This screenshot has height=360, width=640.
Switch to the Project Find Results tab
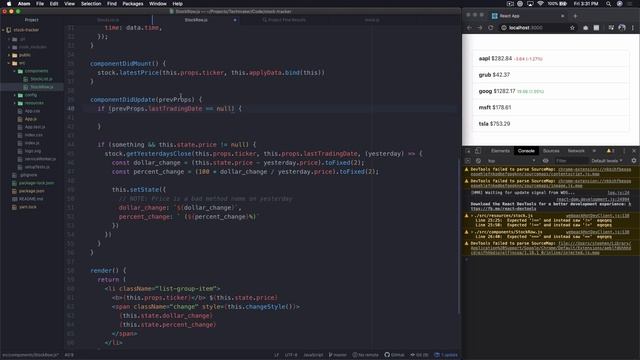(x=284, y=20)
